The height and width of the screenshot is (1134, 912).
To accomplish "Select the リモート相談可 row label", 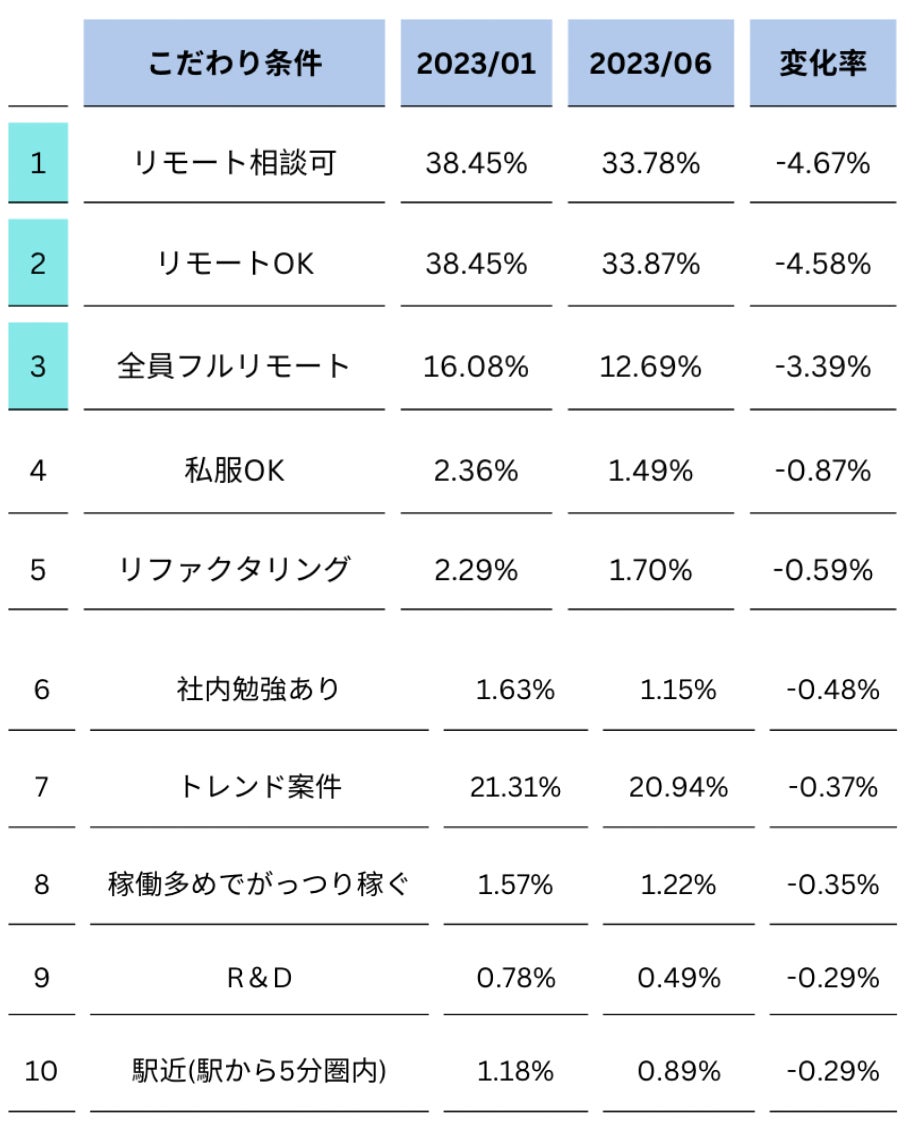I will pyautogui.click(x=235, y=163).
